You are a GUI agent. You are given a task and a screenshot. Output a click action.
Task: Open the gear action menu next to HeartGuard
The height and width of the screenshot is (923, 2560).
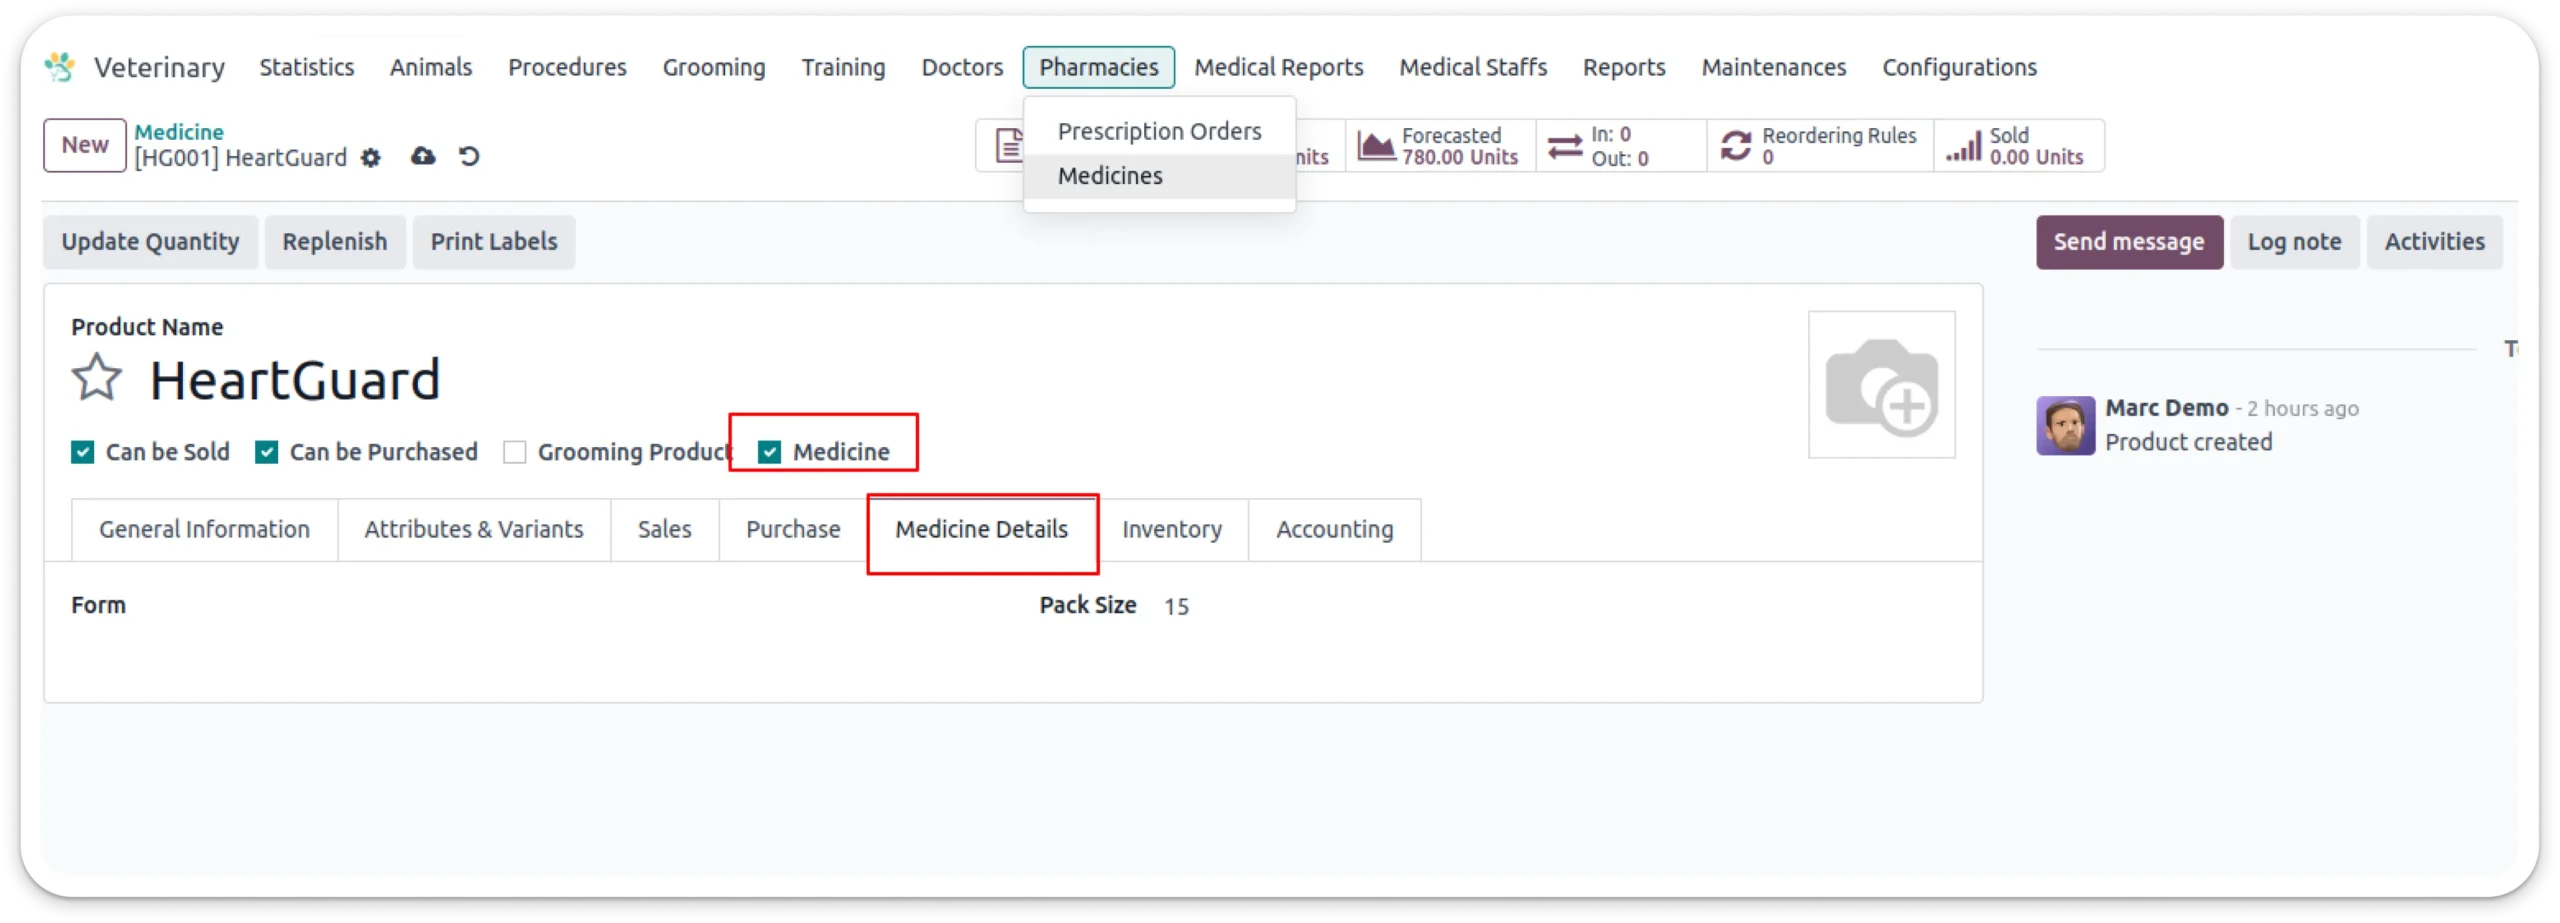(370, 158)
